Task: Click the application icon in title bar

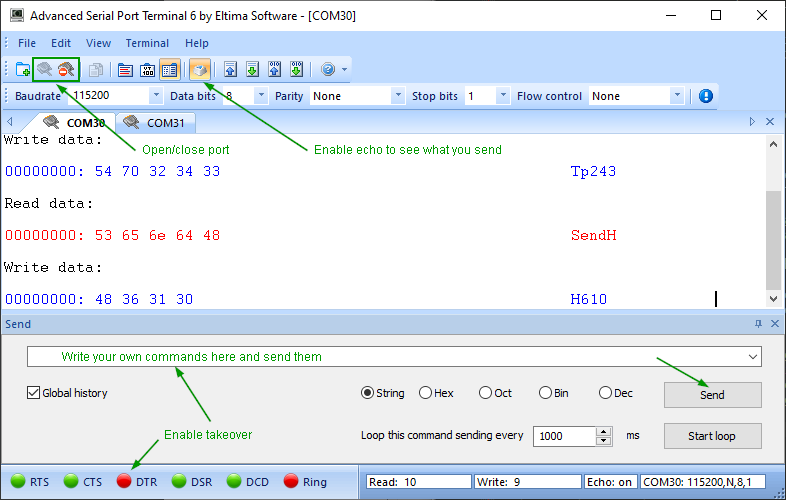Action: pos(17,15)
